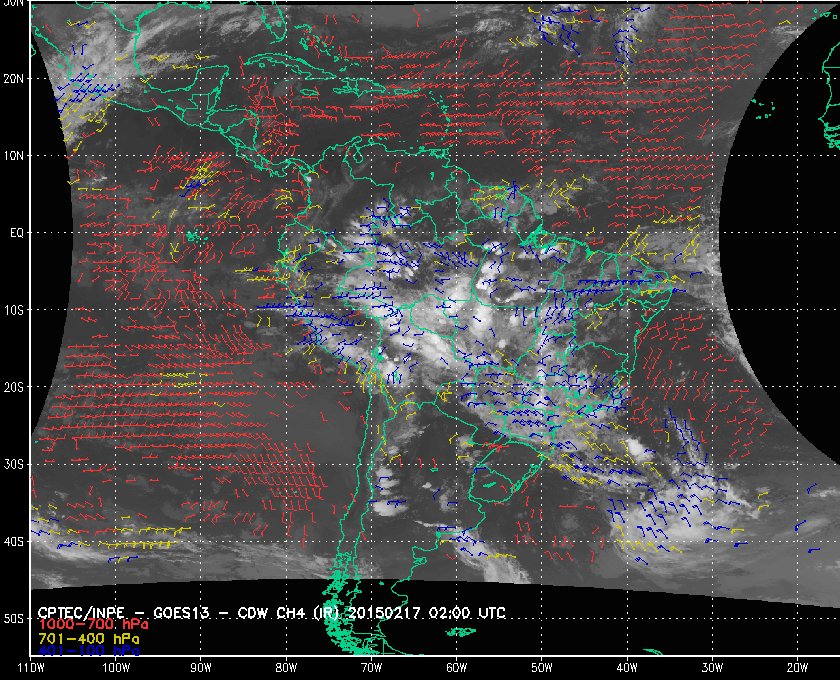
Task: Click the 90W longitude label
Action: coord(201,668)
